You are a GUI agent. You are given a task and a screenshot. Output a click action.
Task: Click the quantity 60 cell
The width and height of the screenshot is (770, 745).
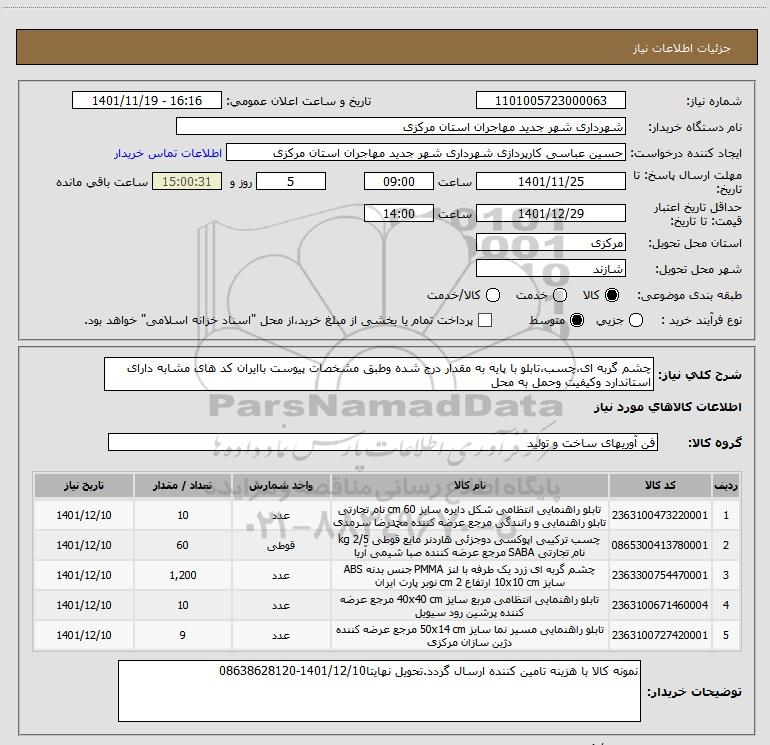pos(183,545)
